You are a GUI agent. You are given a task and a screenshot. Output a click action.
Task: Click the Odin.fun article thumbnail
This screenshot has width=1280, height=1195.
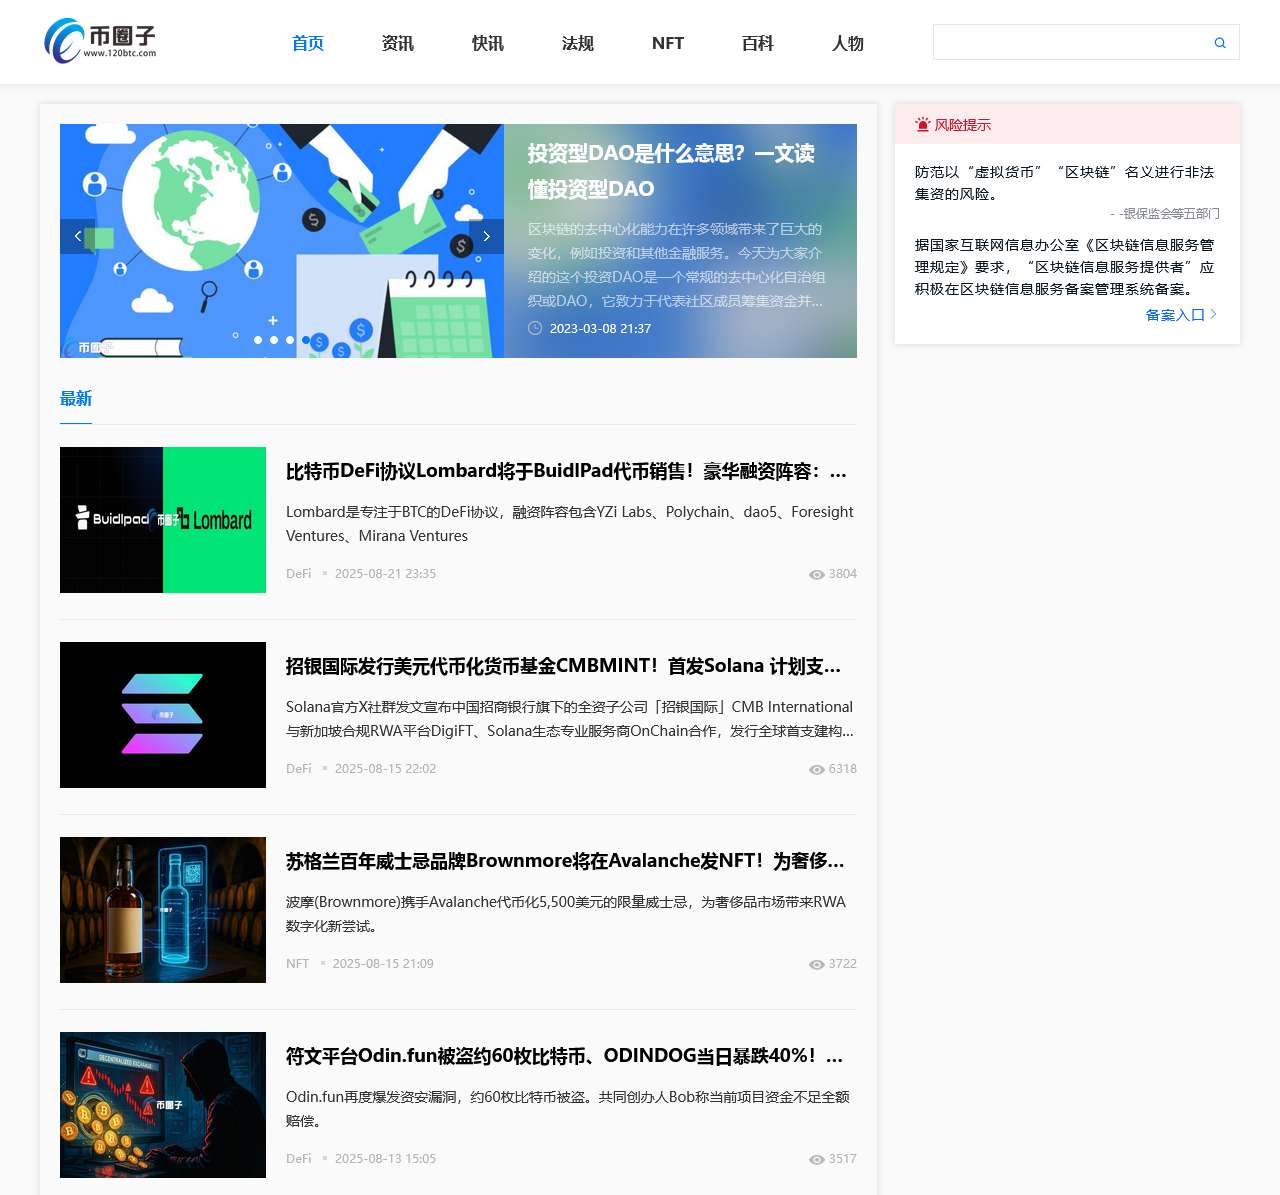point(162,1105)
